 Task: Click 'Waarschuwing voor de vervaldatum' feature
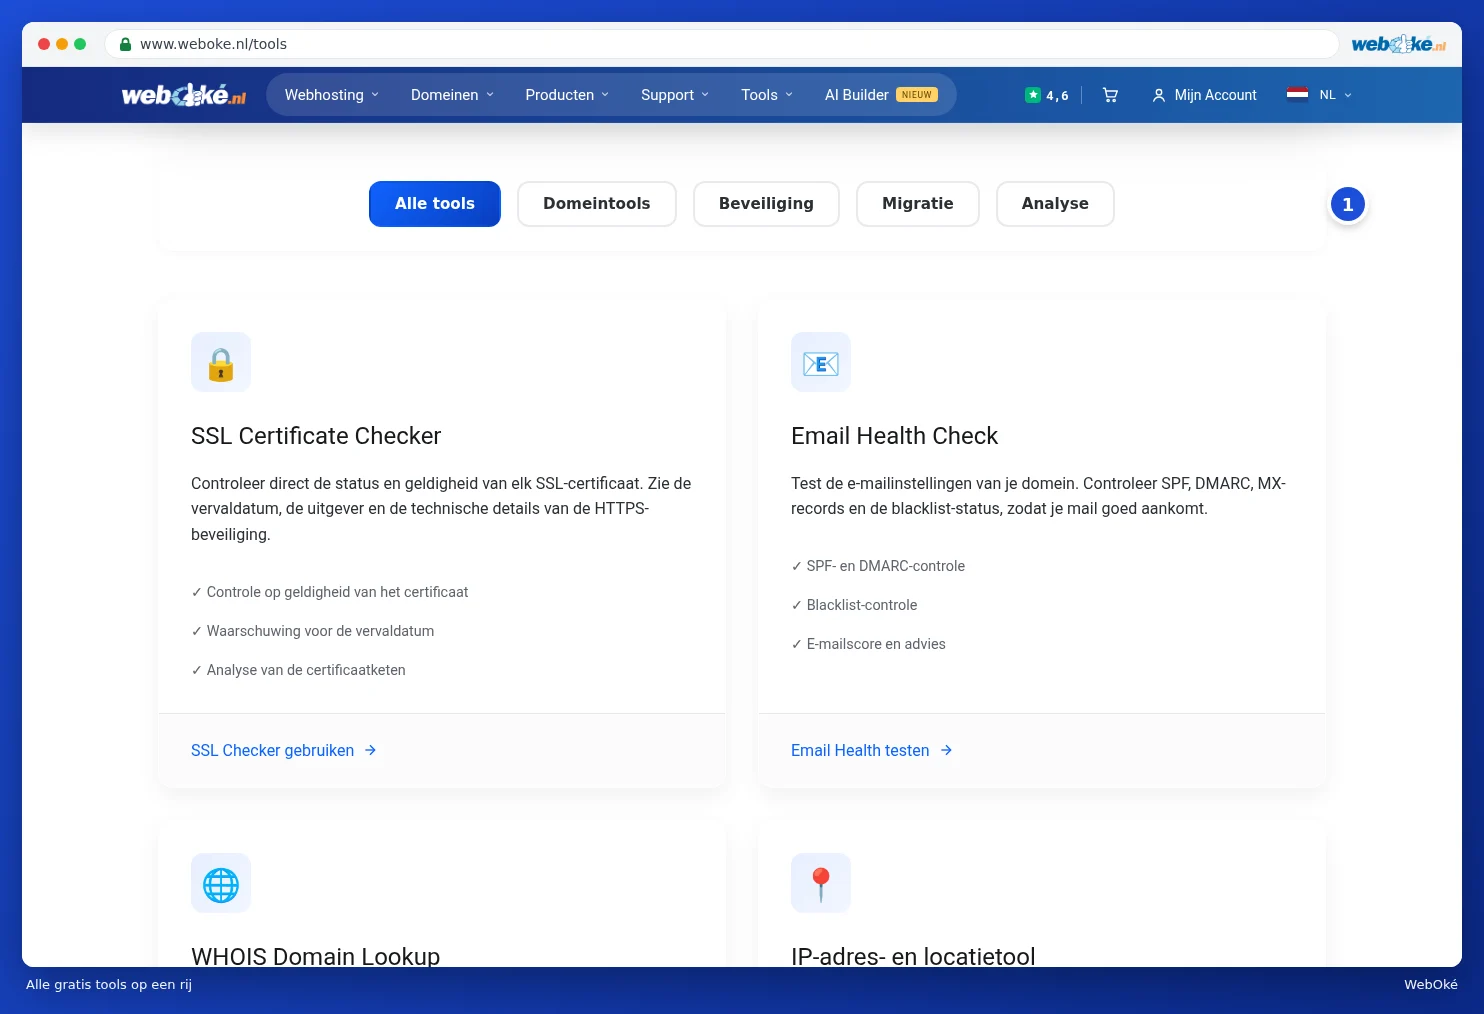320,631
